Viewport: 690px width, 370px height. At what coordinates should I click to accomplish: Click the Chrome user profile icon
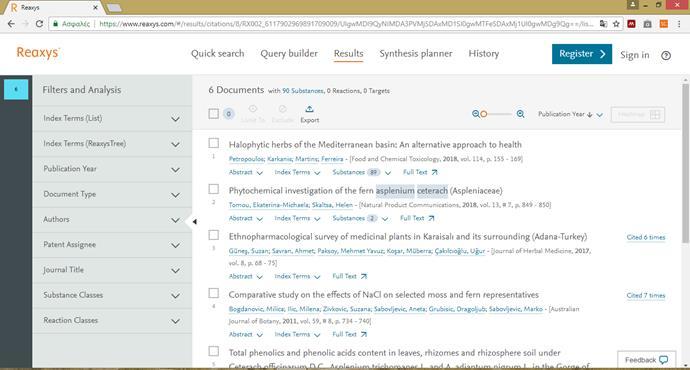(632, 5)
